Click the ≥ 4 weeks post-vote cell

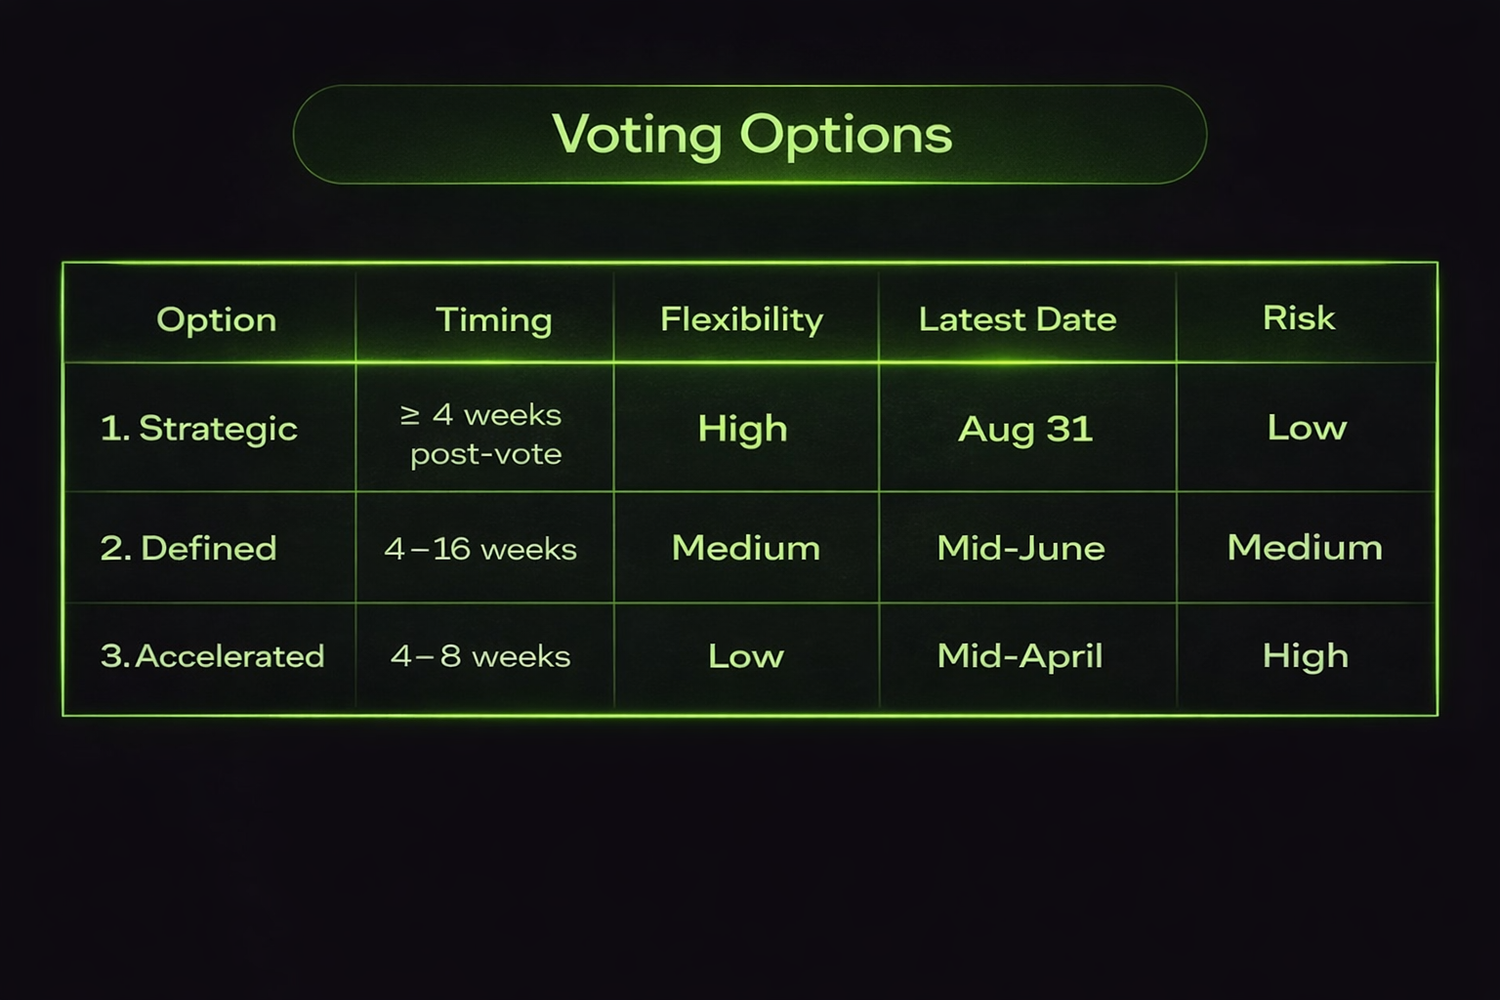(484, 434)
